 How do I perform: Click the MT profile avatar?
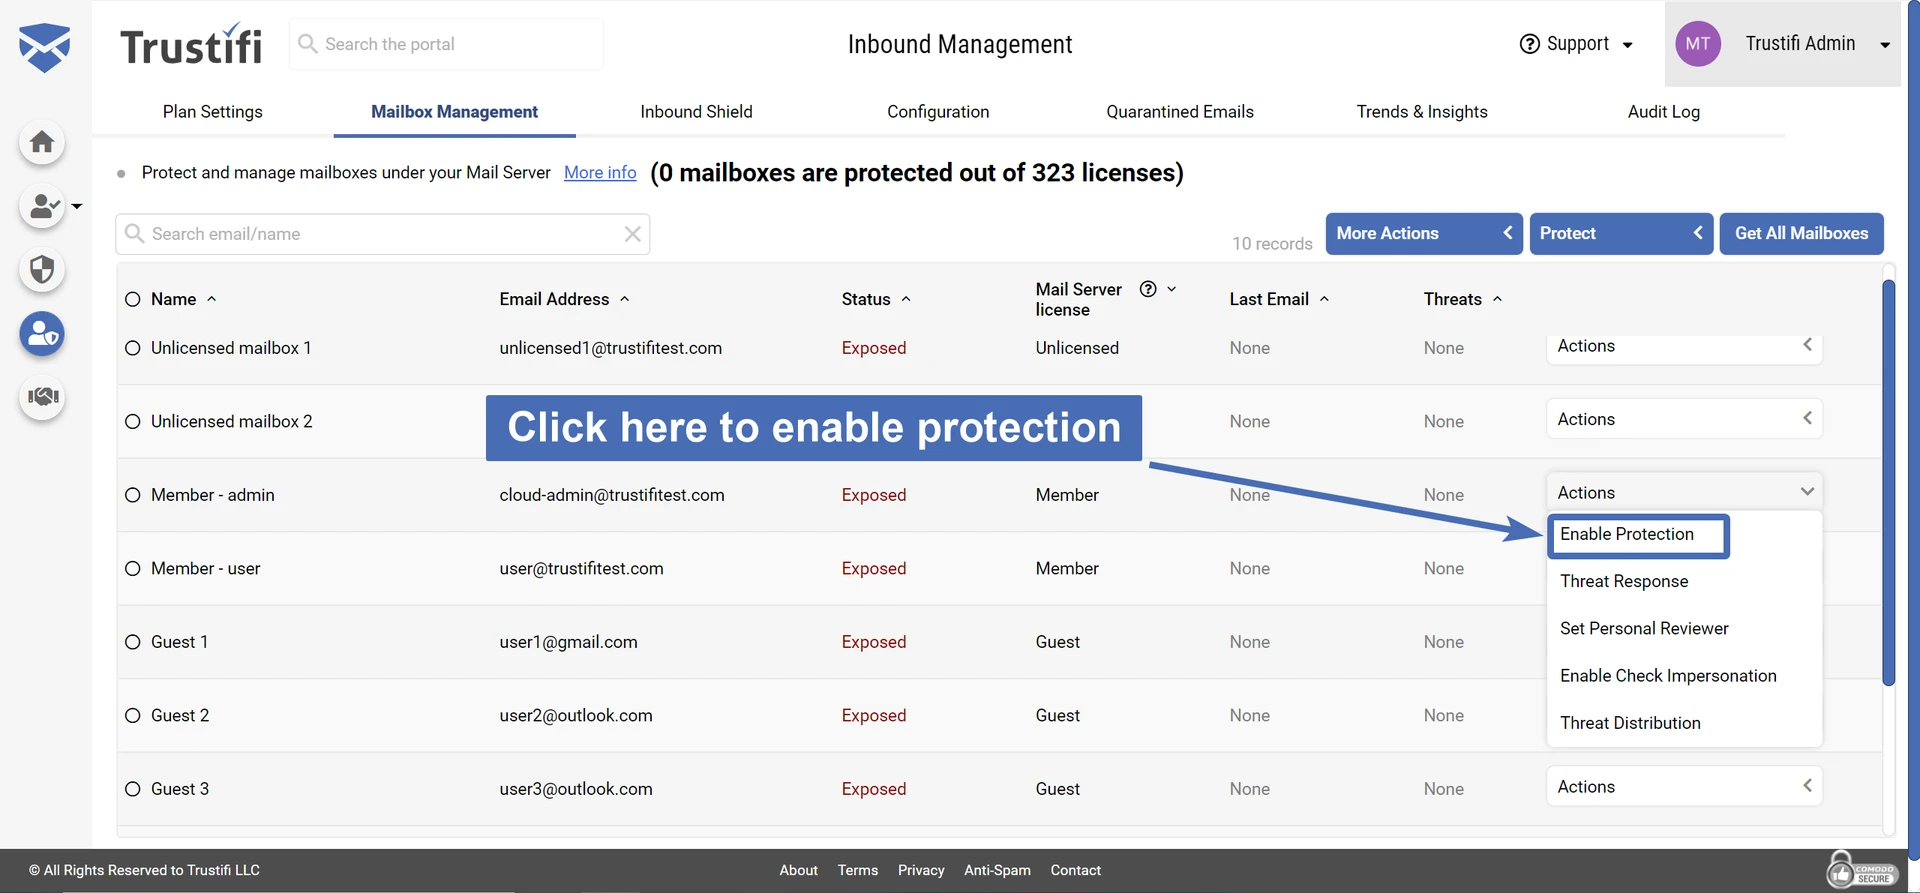coord(1697,44)
